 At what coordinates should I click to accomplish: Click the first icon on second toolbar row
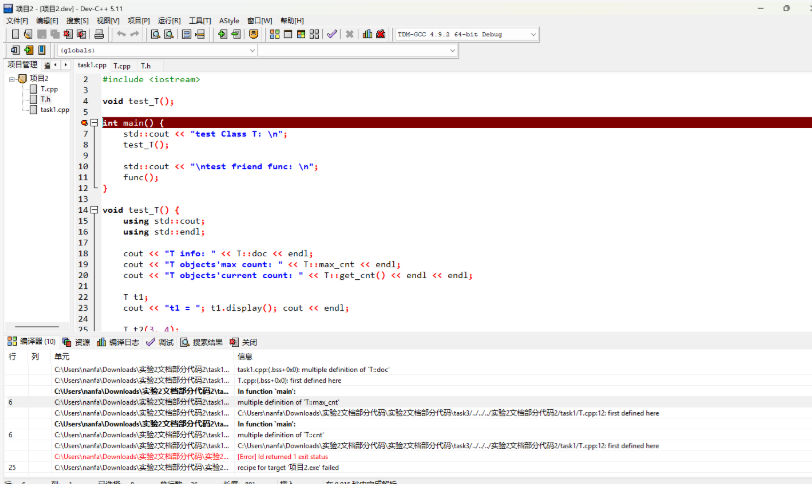click(x=15, y=50)
